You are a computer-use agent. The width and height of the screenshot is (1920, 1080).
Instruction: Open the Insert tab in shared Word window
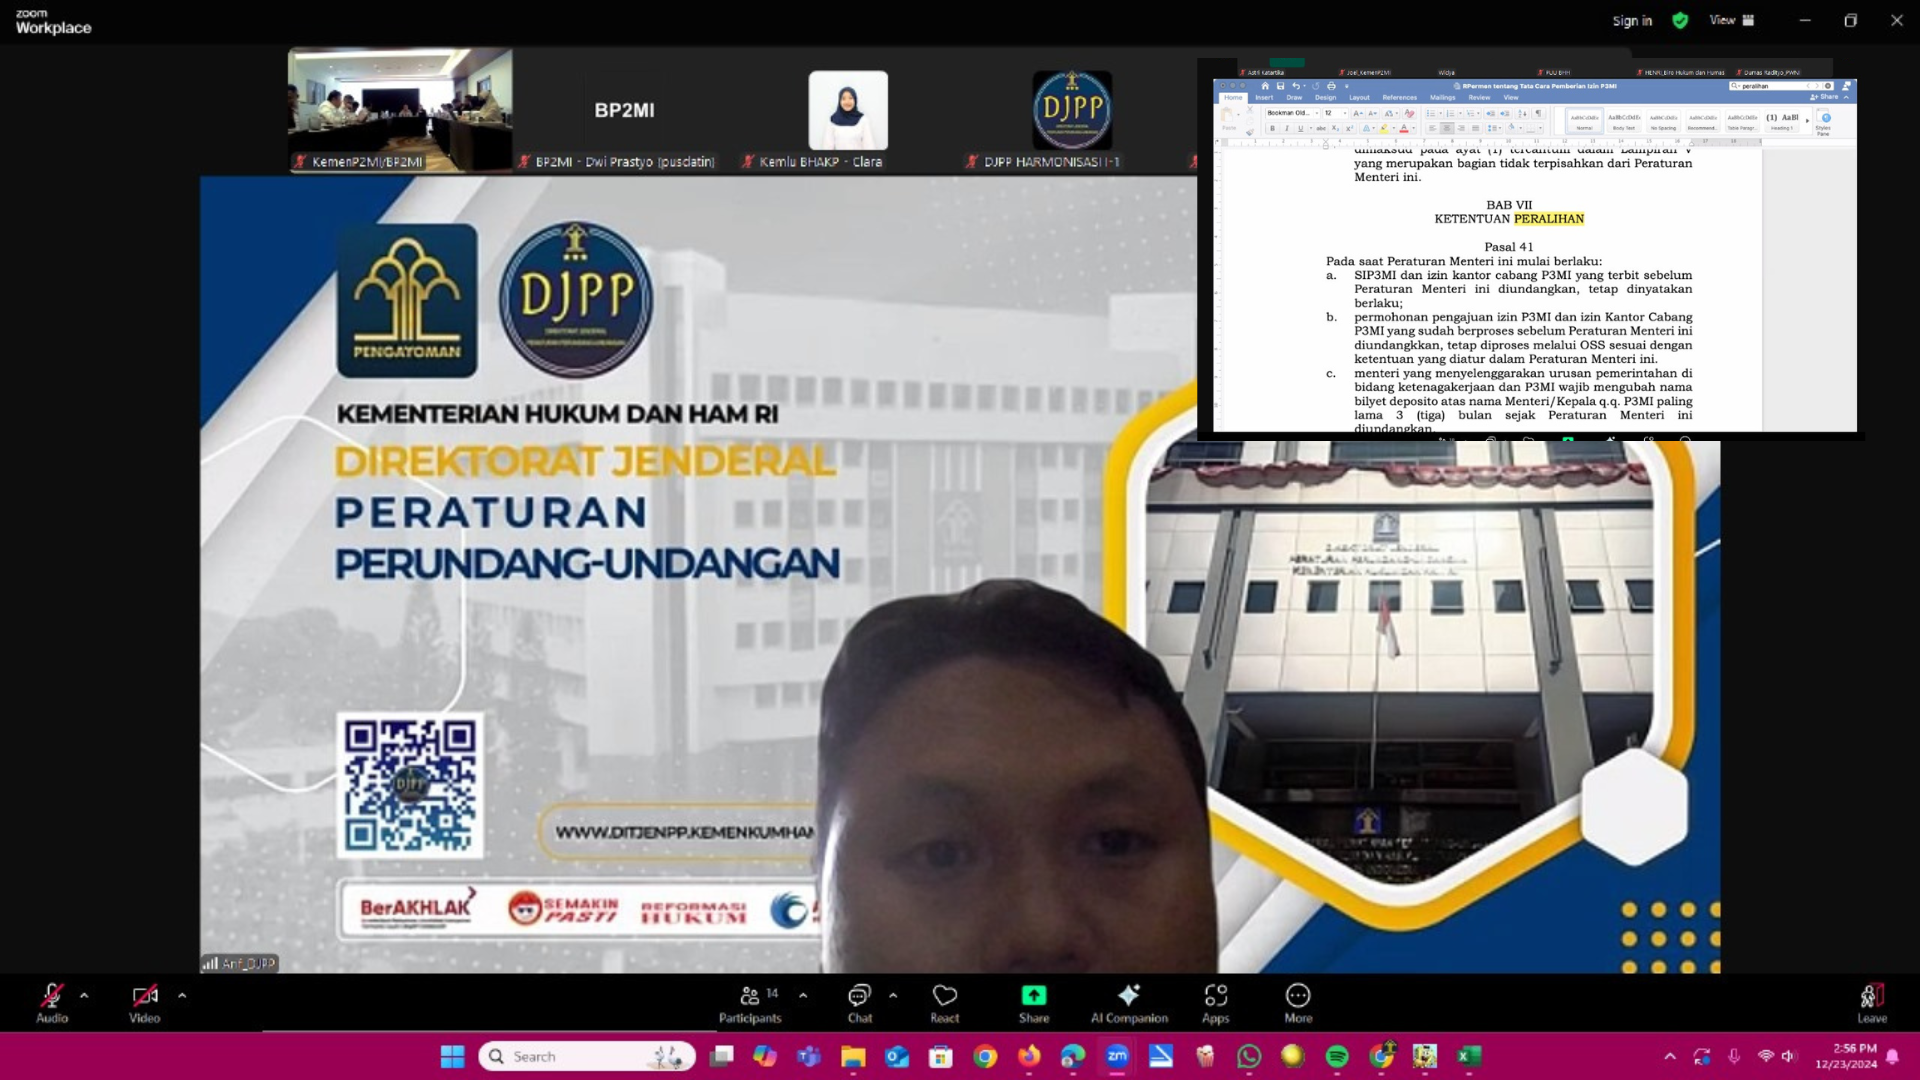click(1264, 98)
